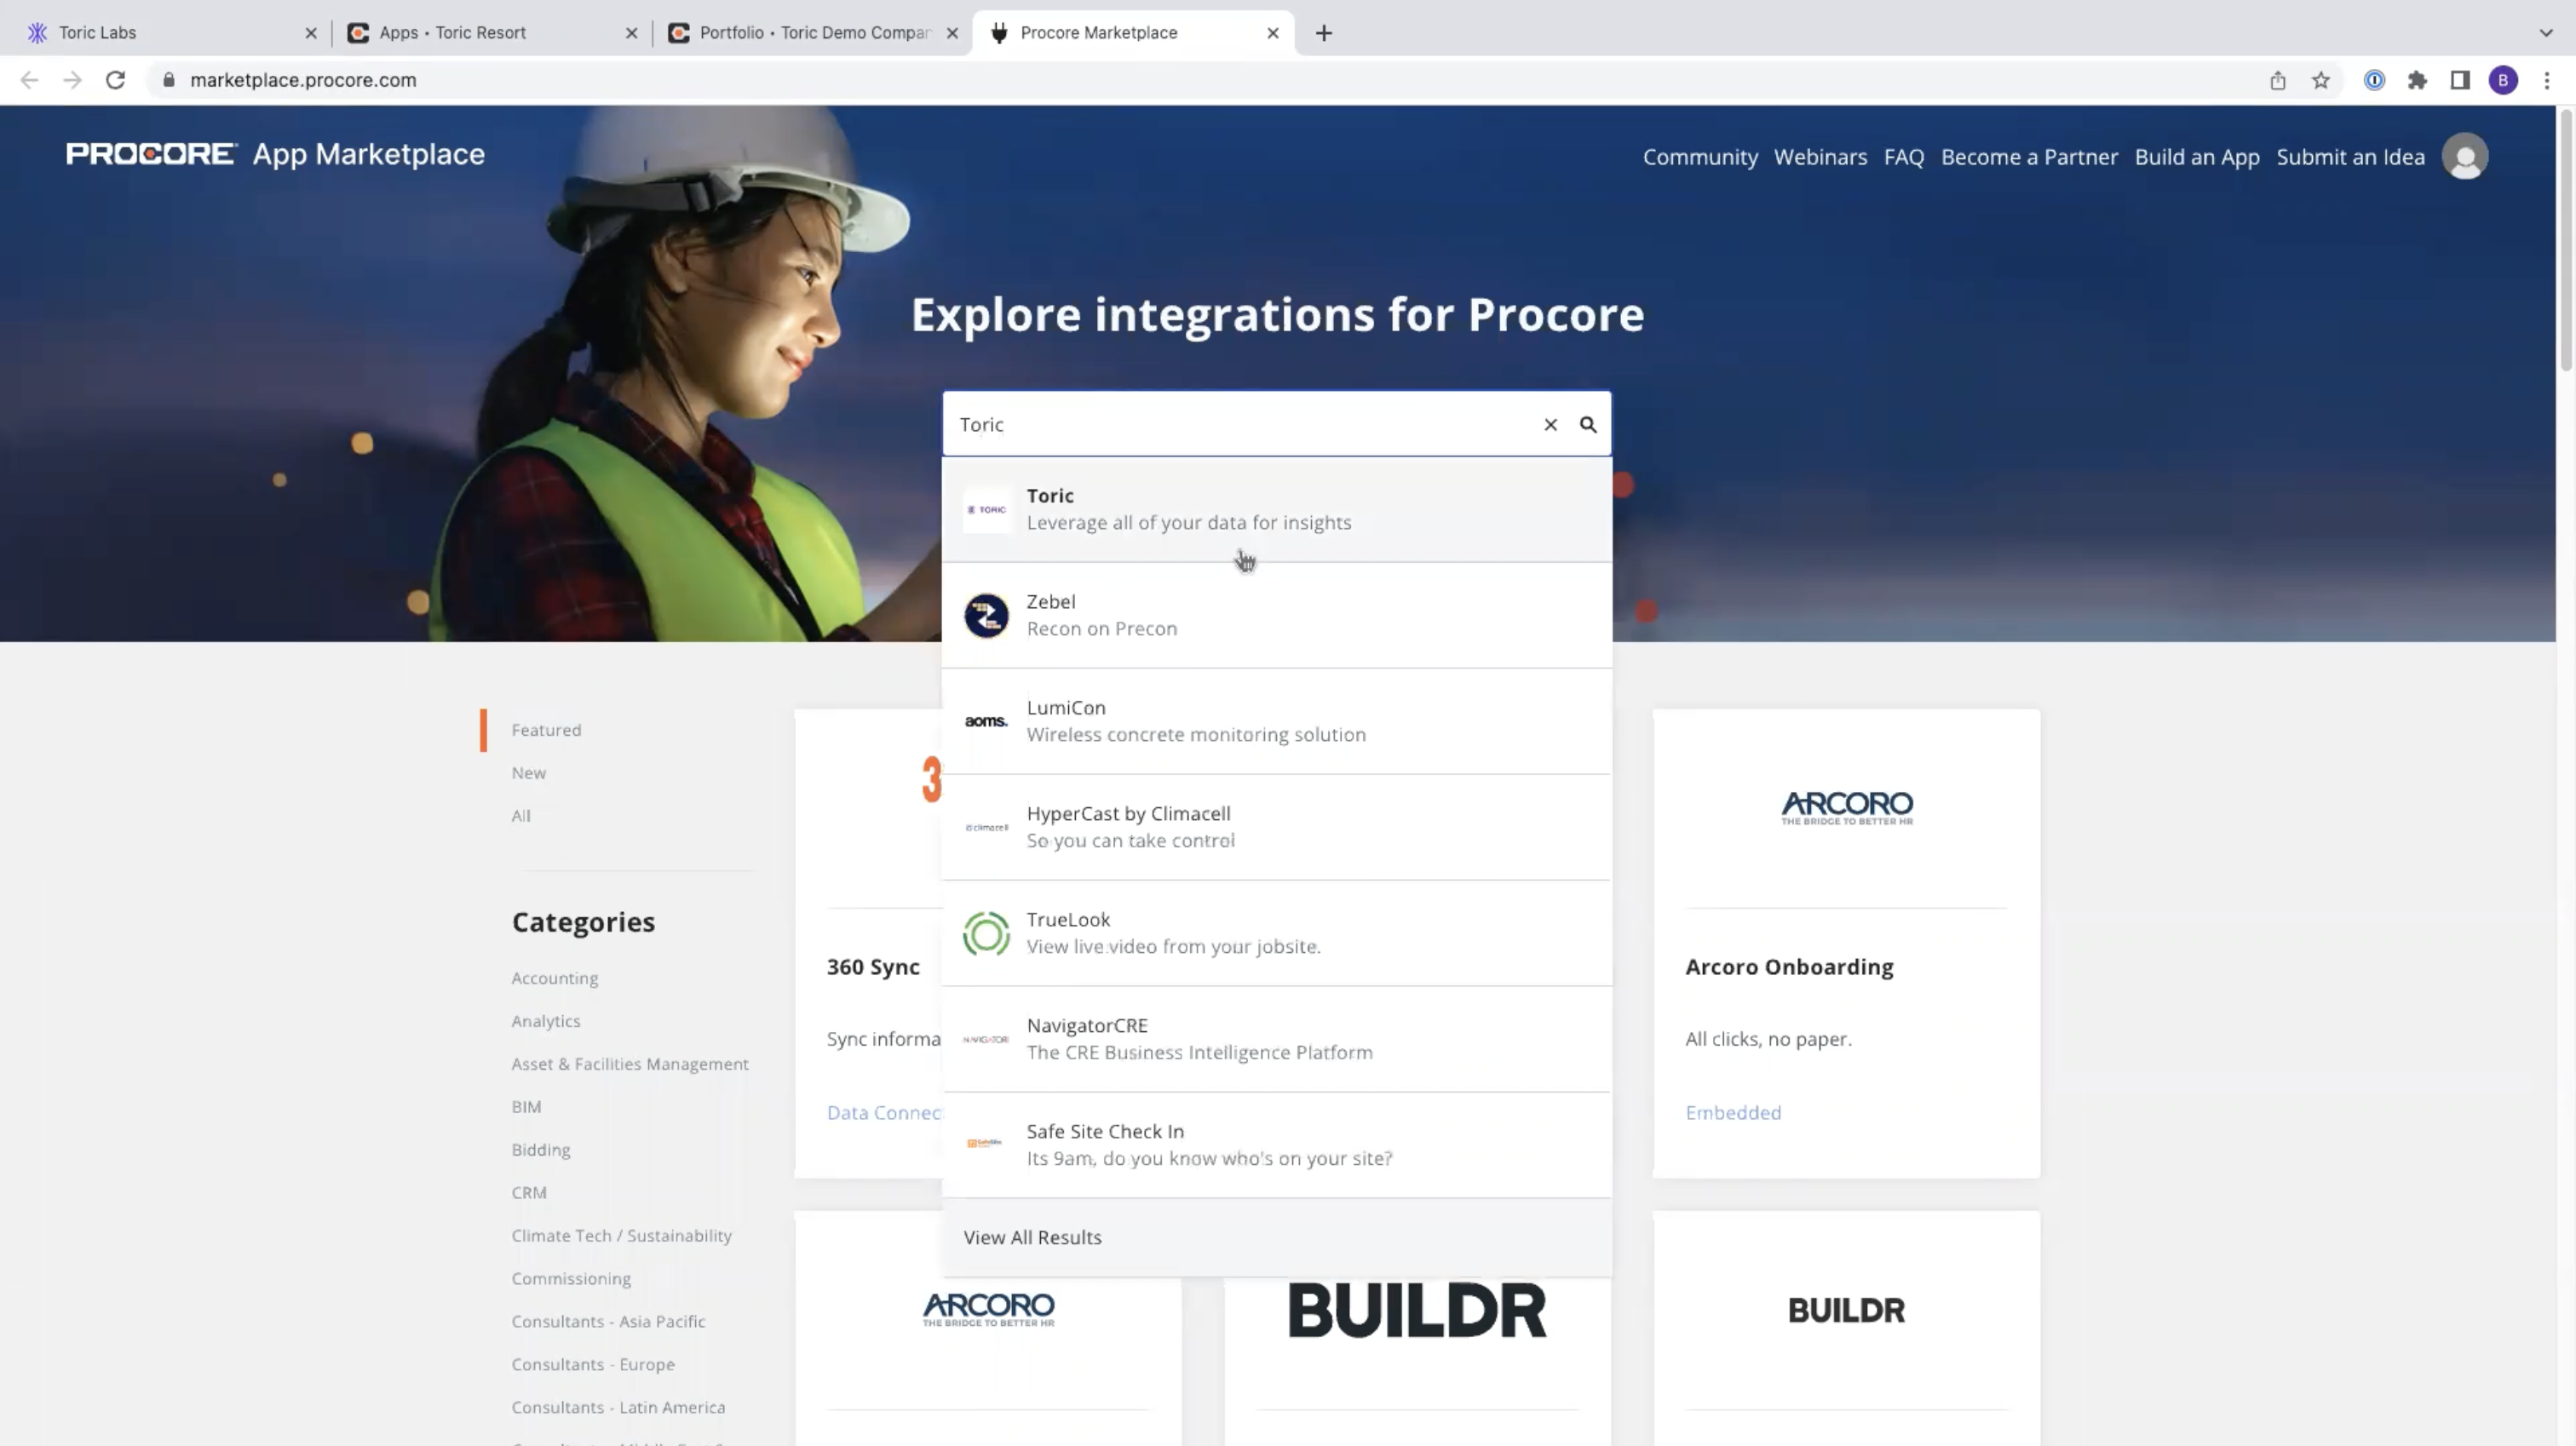Expand the tab search chevron
The width and height of the screenshot is (2576, 1446).
pyautogui.click(x=2545, y=33)
